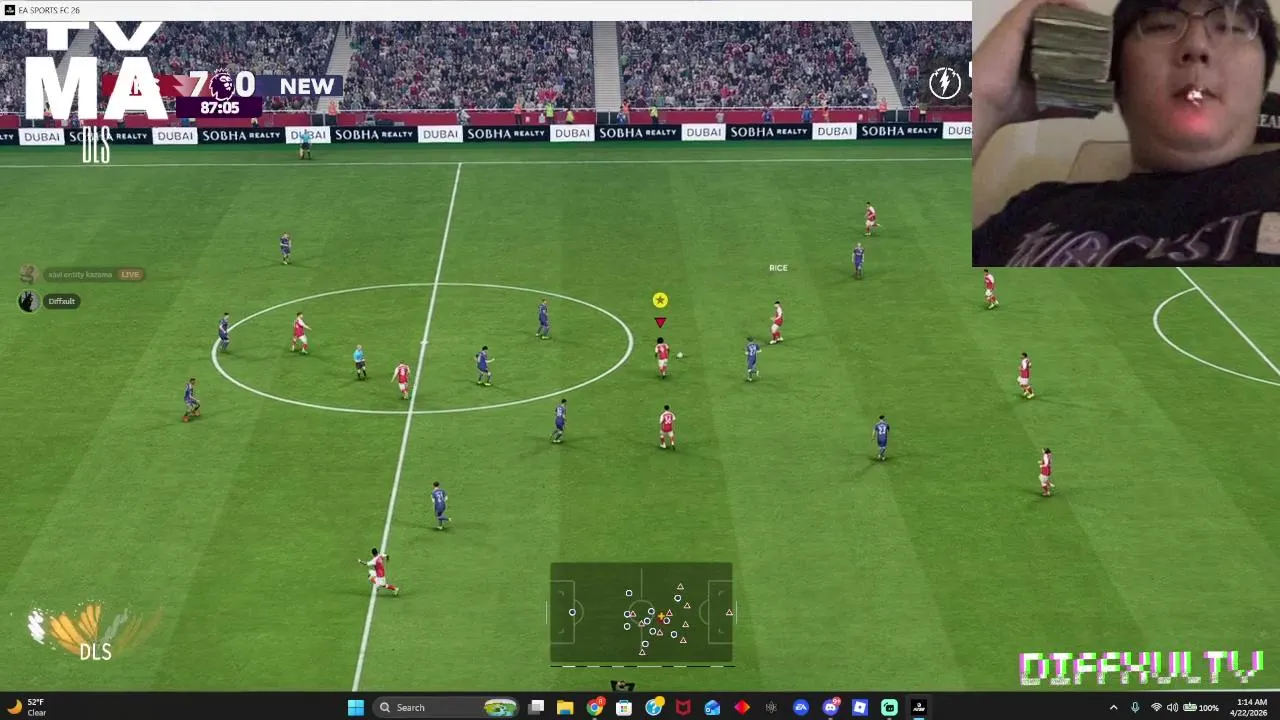Open the Wi-Fi network tray icon
The width and height of the screenshot is (1280, 720).
[1156, 707]
